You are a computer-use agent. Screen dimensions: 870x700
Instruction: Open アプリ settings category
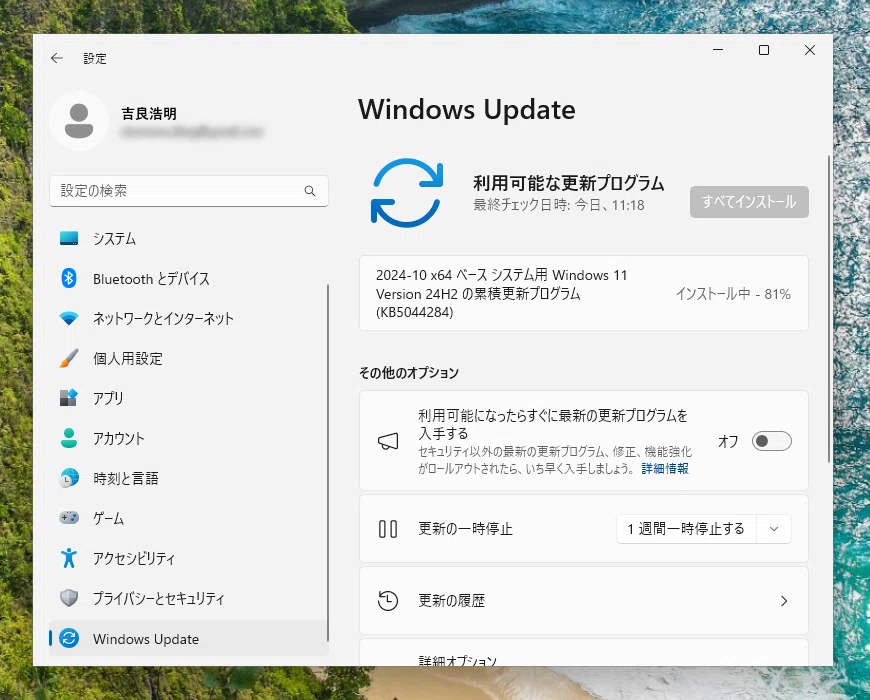point(189,398)
